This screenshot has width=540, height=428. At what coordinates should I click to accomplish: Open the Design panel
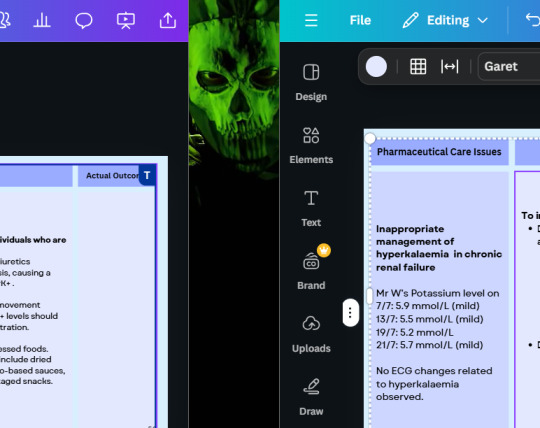311,83
